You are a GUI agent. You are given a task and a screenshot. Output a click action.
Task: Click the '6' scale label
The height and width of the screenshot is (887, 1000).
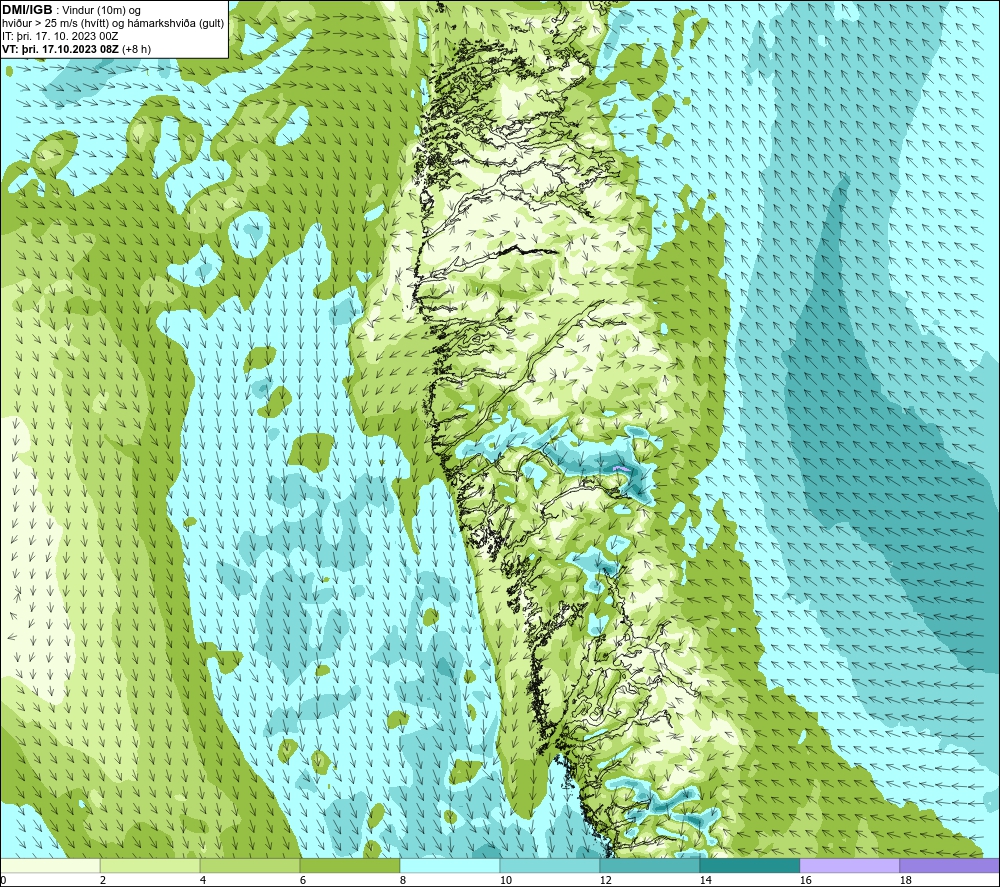click(x=303, y=880)
